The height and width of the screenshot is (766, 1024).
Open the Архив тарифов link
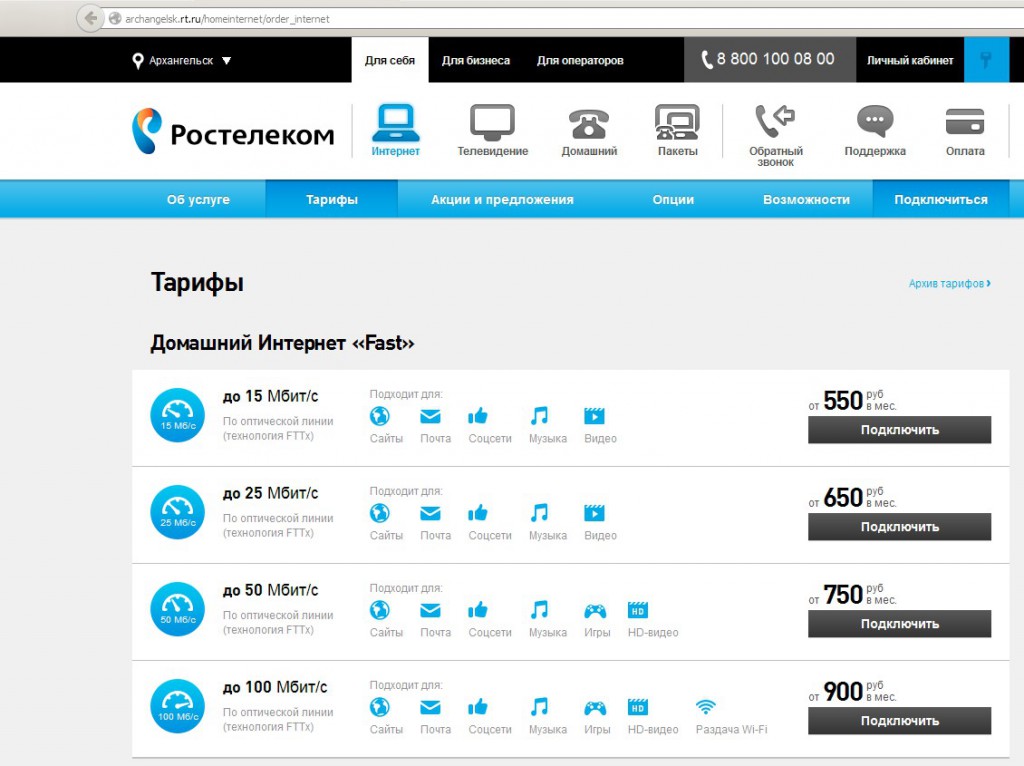click(949, 284)
